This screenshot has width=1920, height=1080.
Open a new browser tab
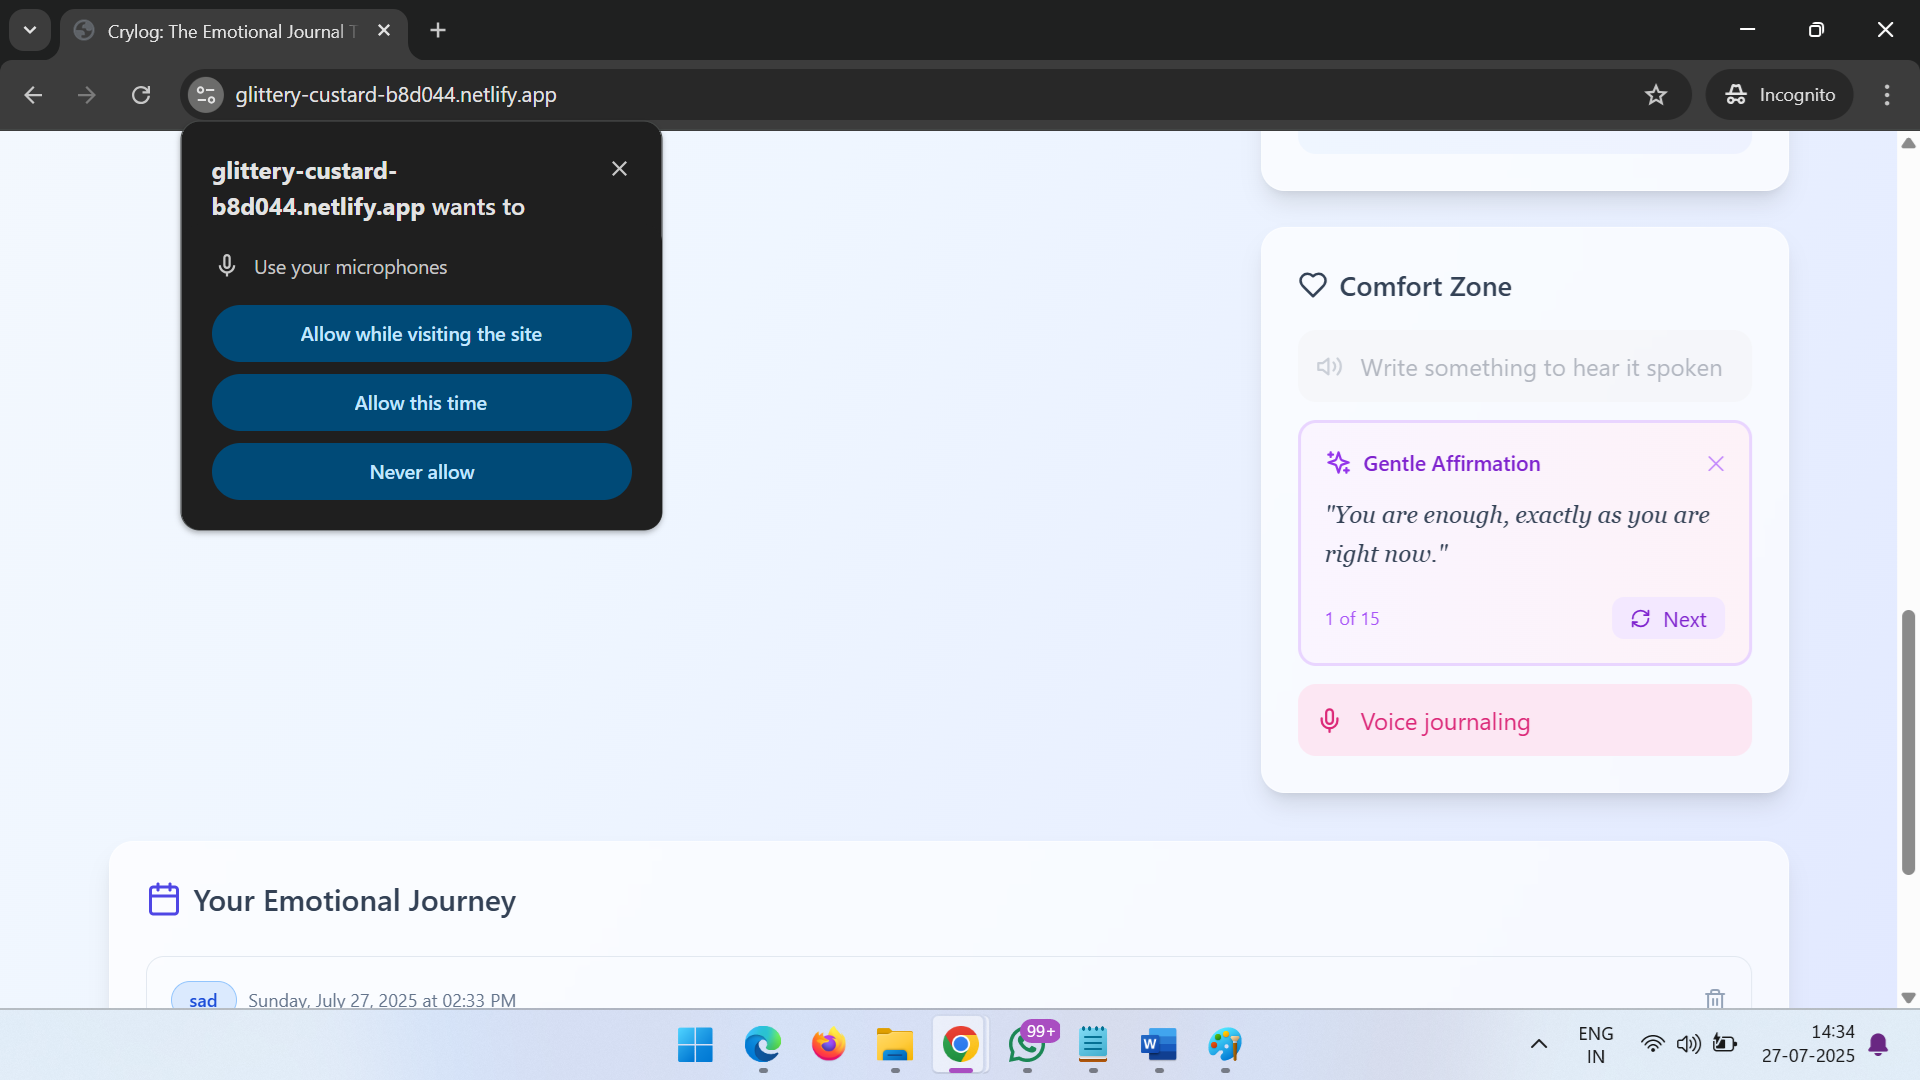438,30
